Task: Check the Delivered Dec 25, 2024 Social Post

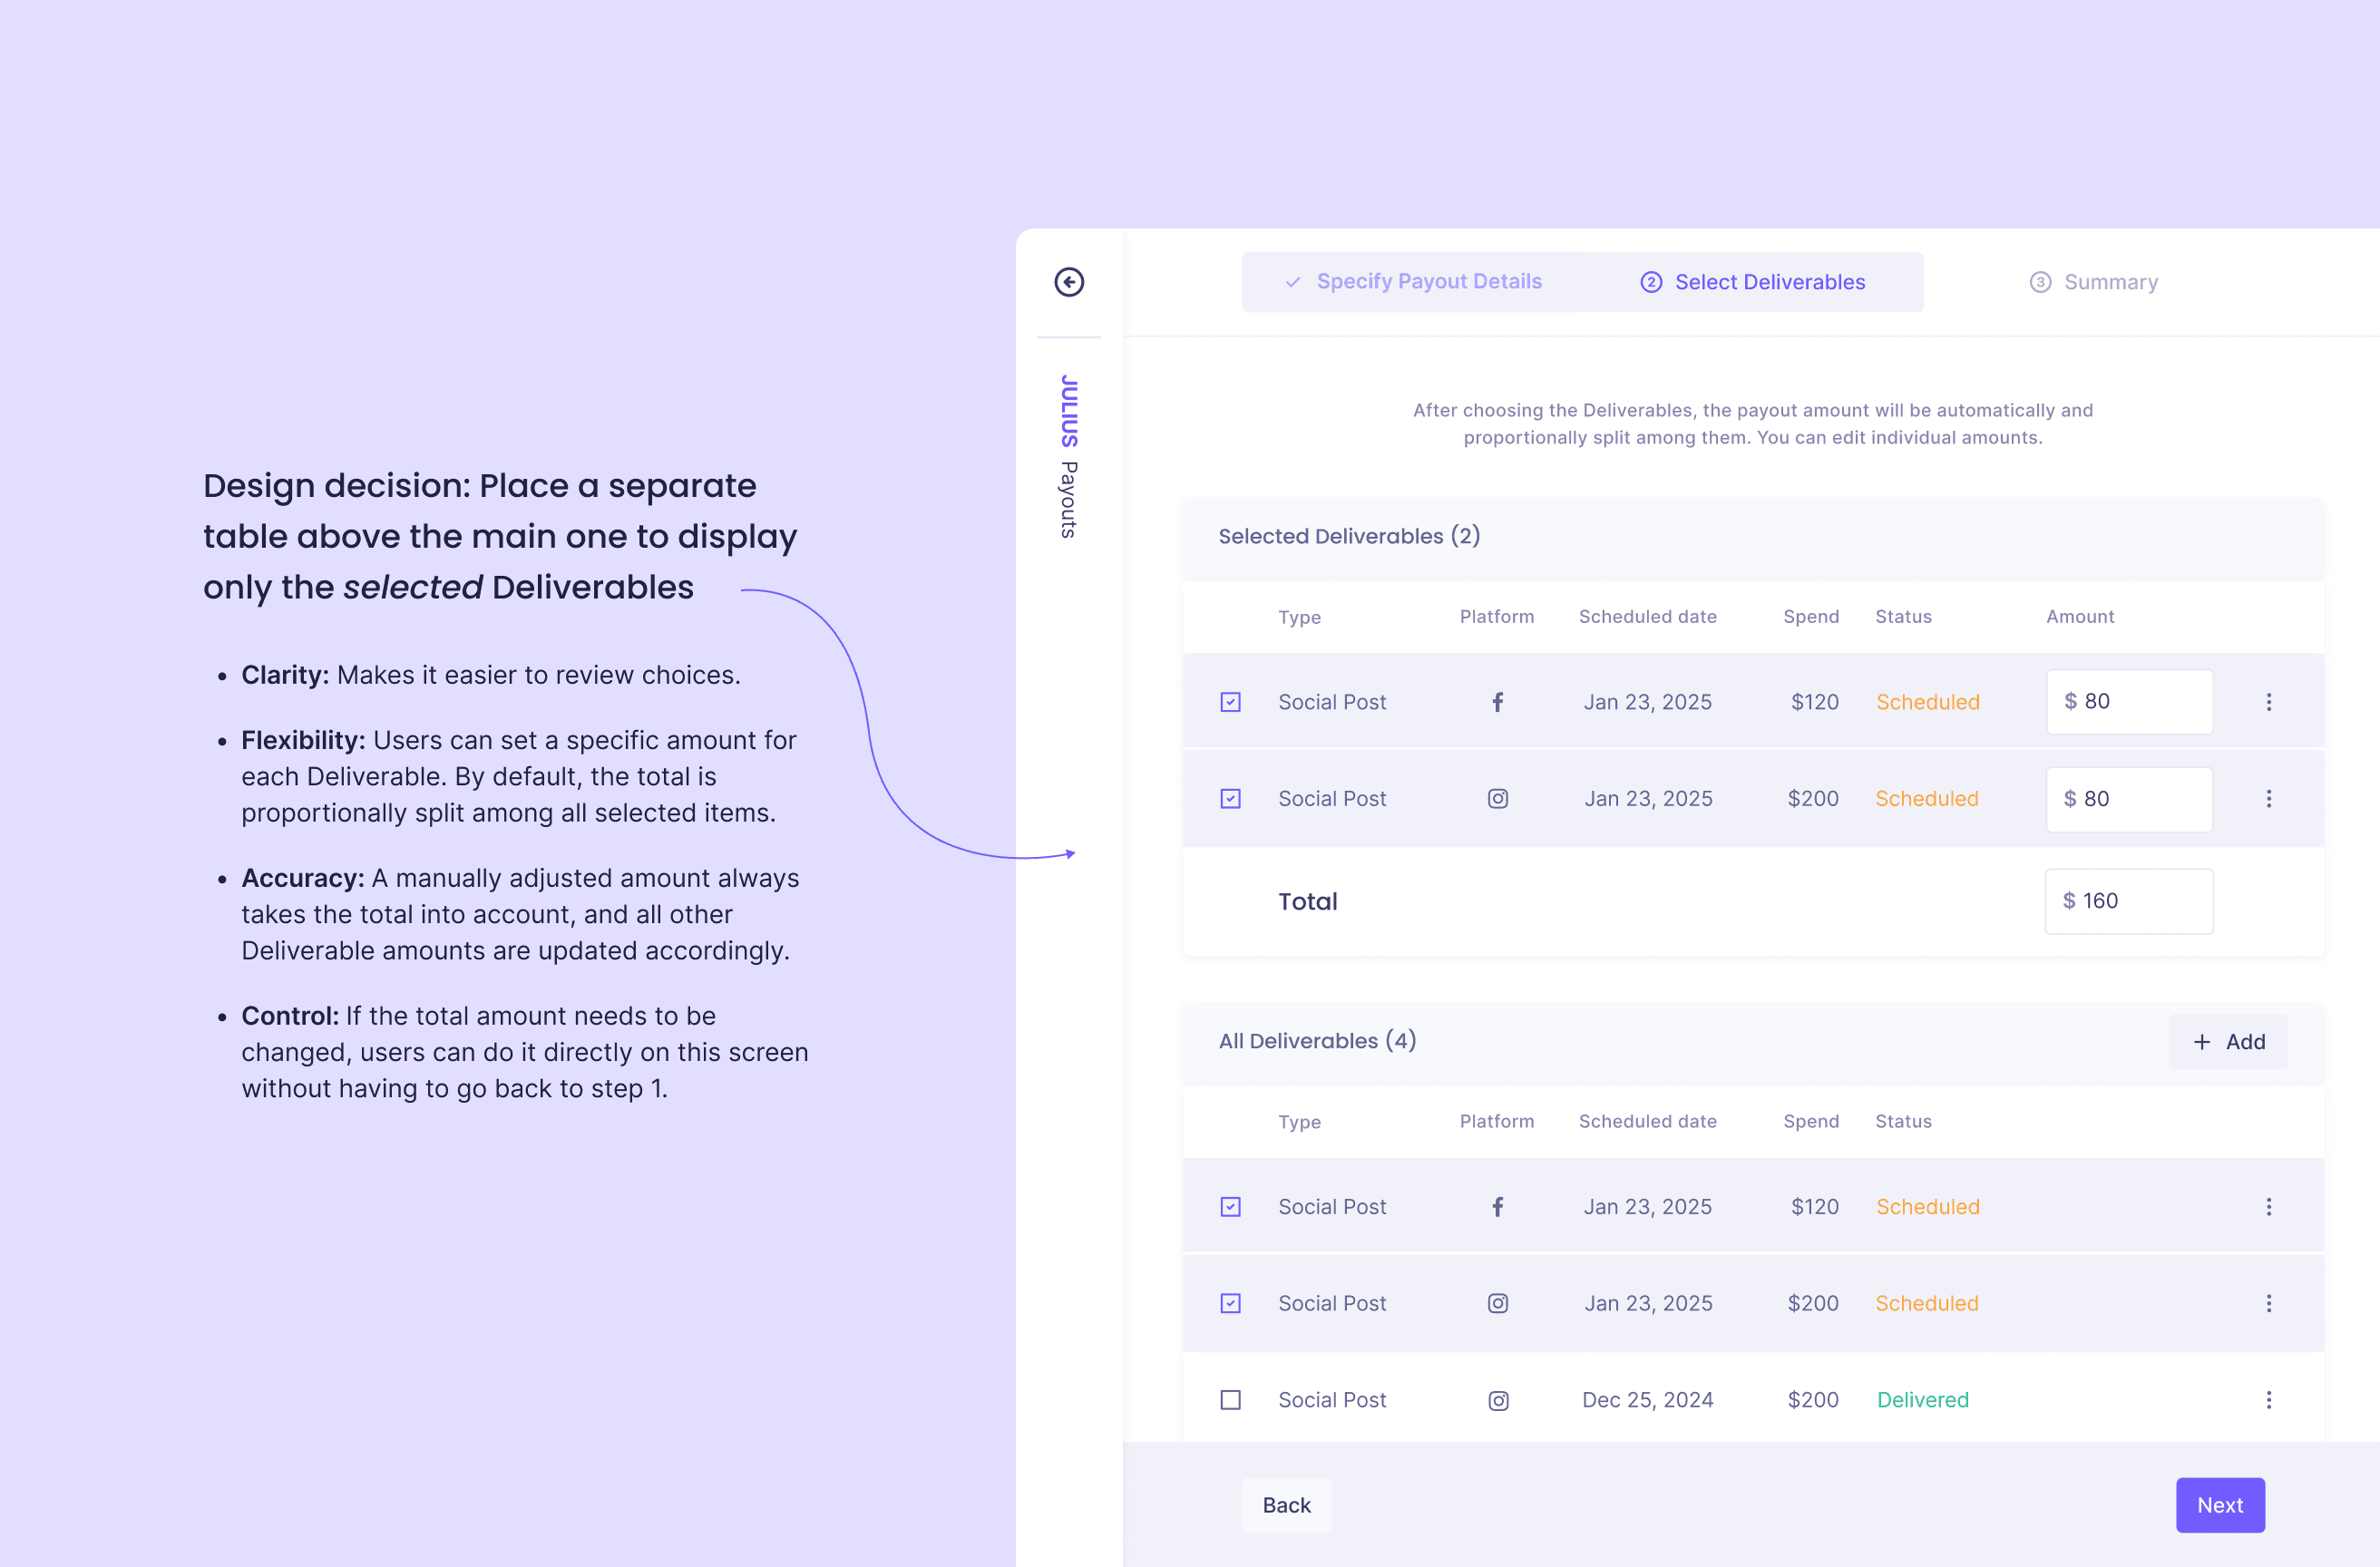Action: click(1230, 1400)
